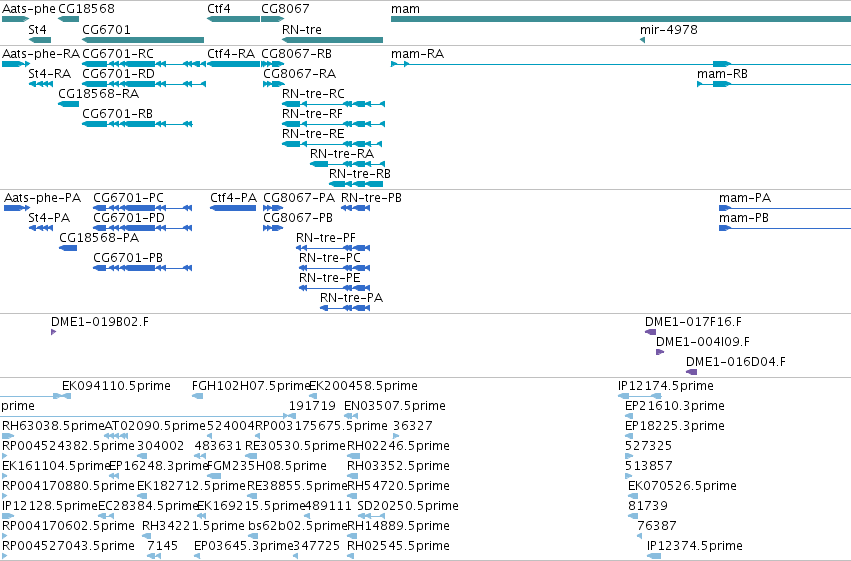The width and height of the screenshot is (851, 561).
Task: Select the CG8067-RB transcript
Action: coord(272,64)
